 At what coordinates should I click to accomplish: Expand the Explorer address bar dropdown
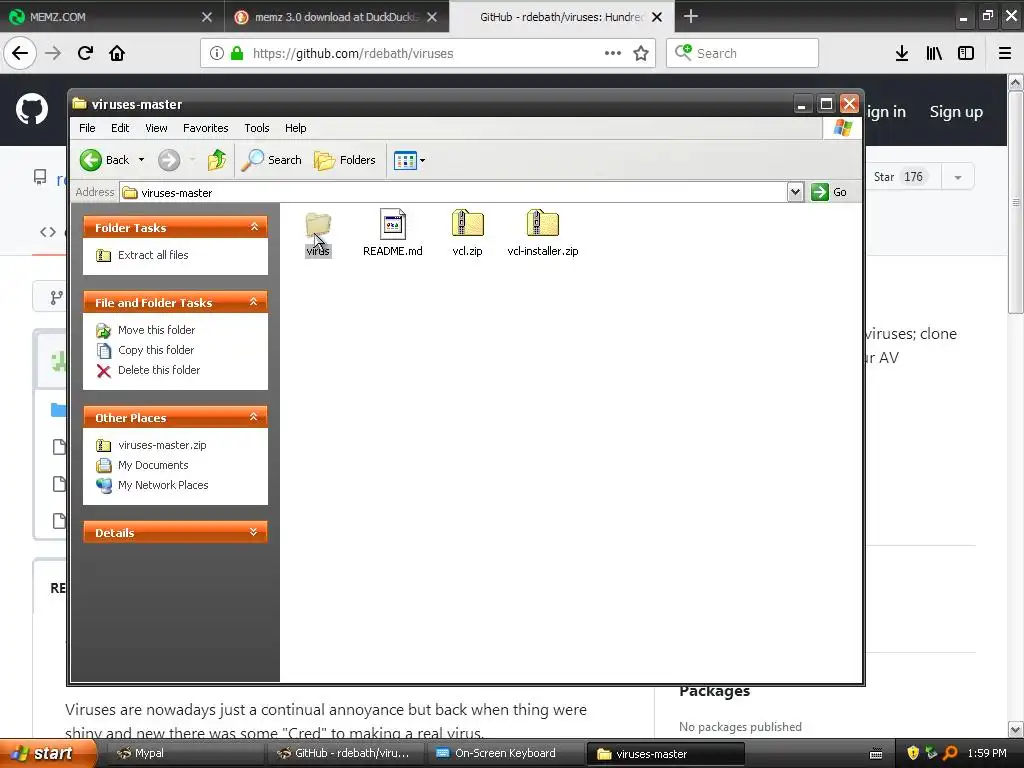click(795, 192)
